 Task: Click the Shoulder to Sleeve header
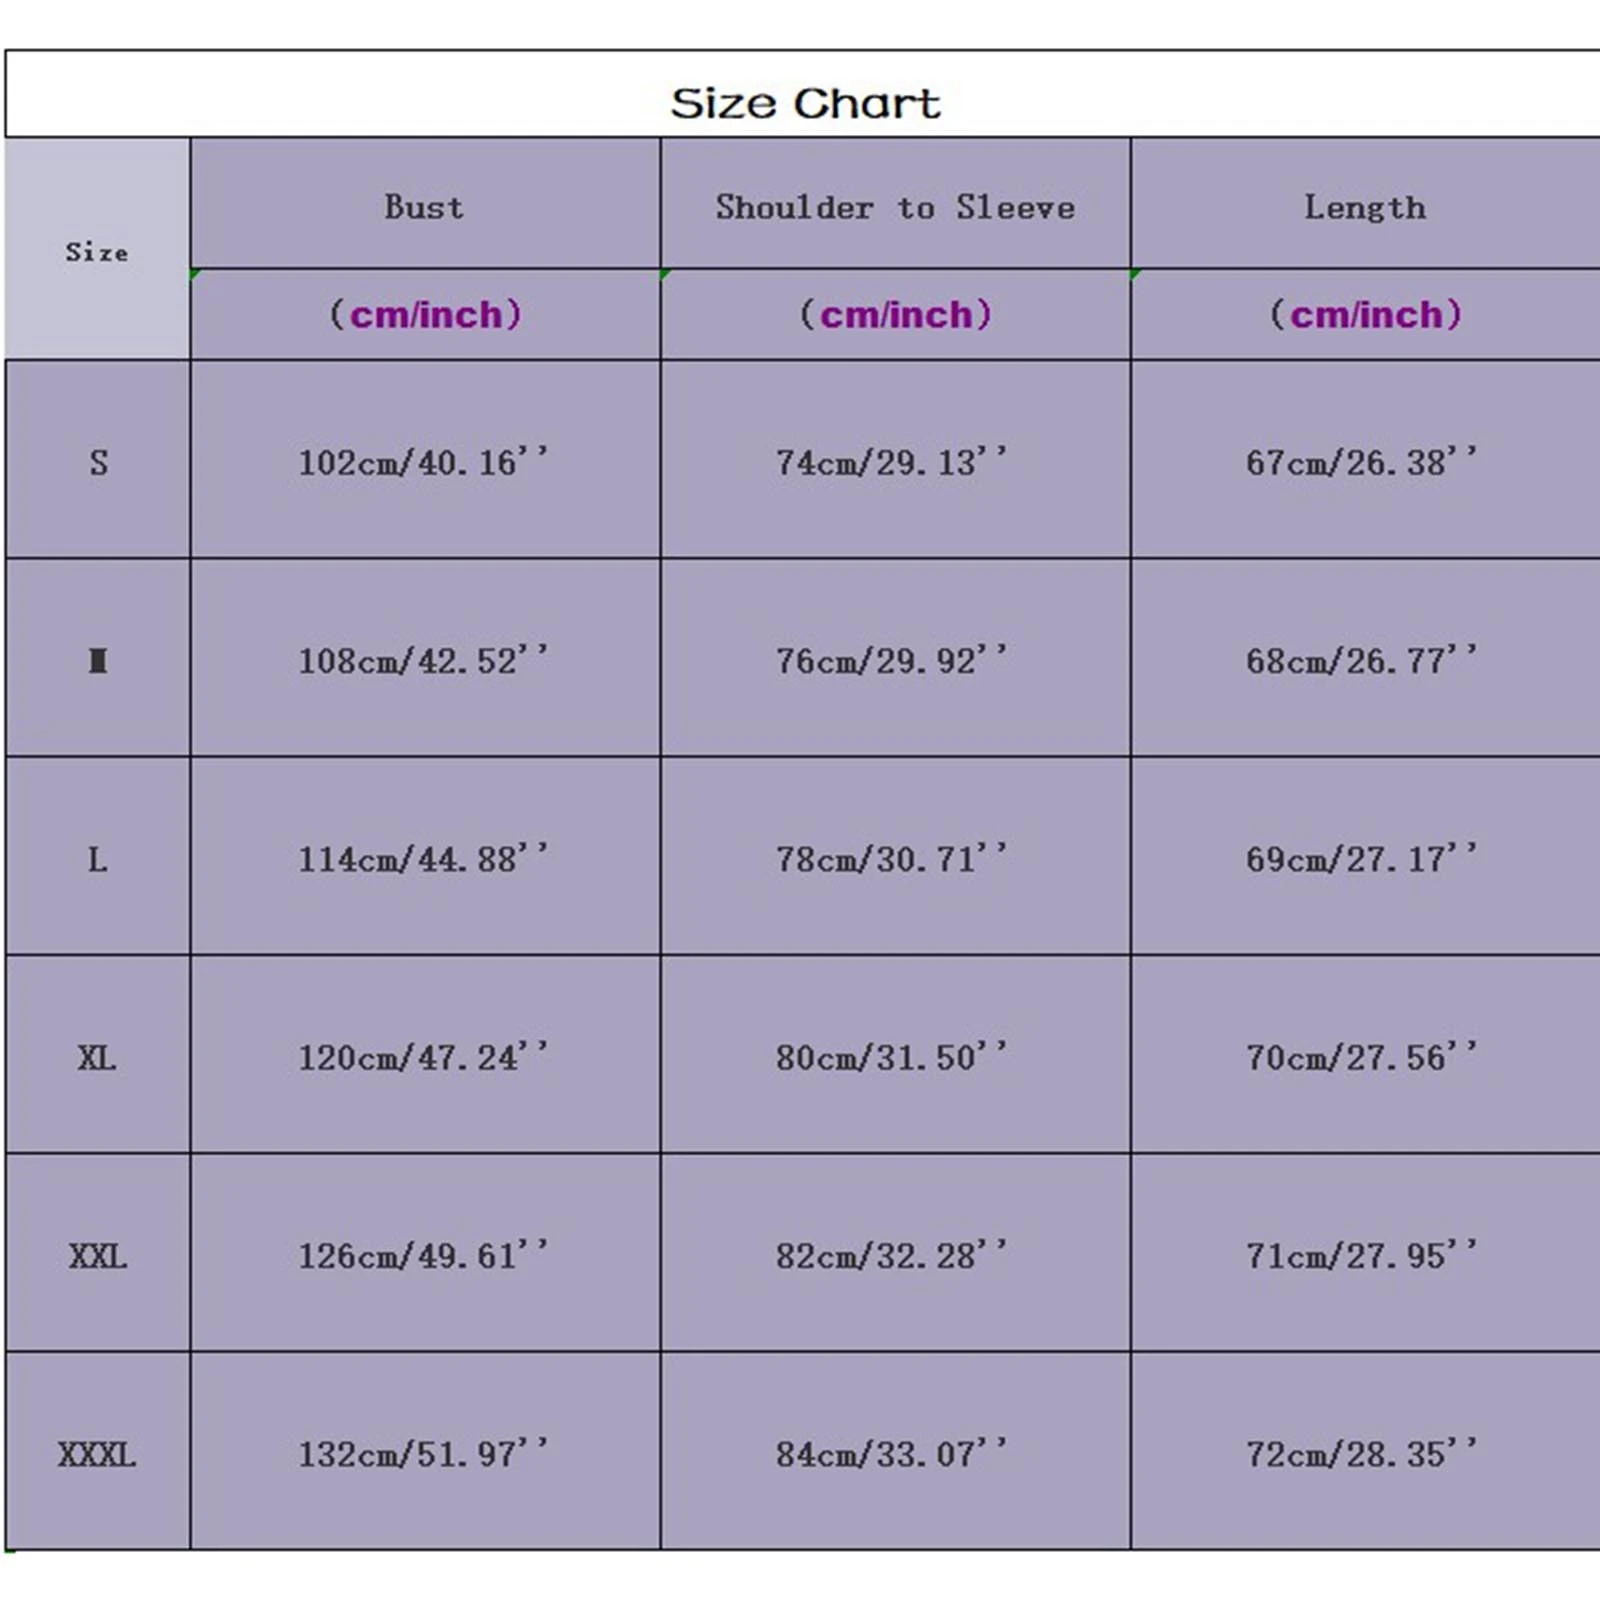tap(895, 207)
